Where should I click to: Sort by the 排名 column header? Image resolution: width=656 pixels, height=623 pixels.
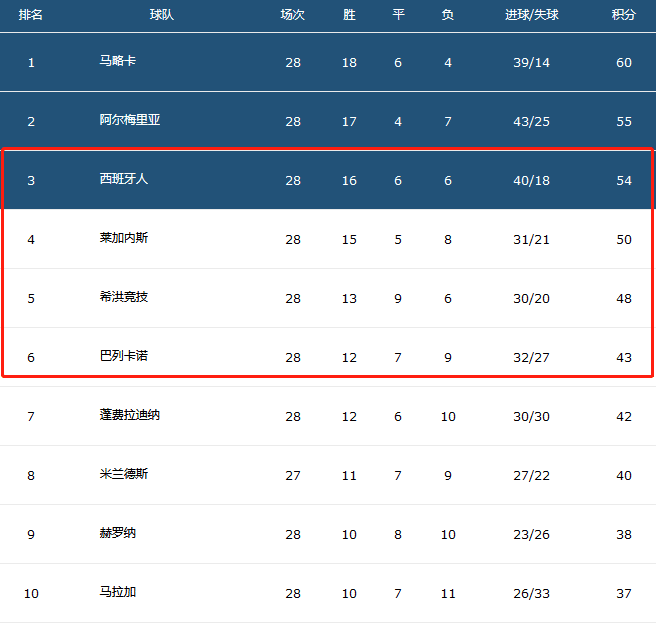point(31,15)
